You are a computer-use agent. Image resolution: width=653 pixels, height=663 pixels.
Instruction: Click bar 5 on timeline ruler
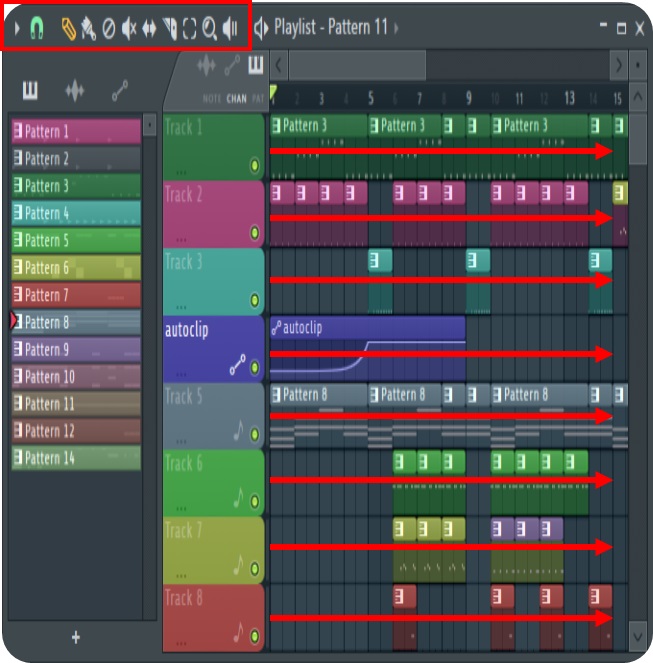[x=370, y=98]
